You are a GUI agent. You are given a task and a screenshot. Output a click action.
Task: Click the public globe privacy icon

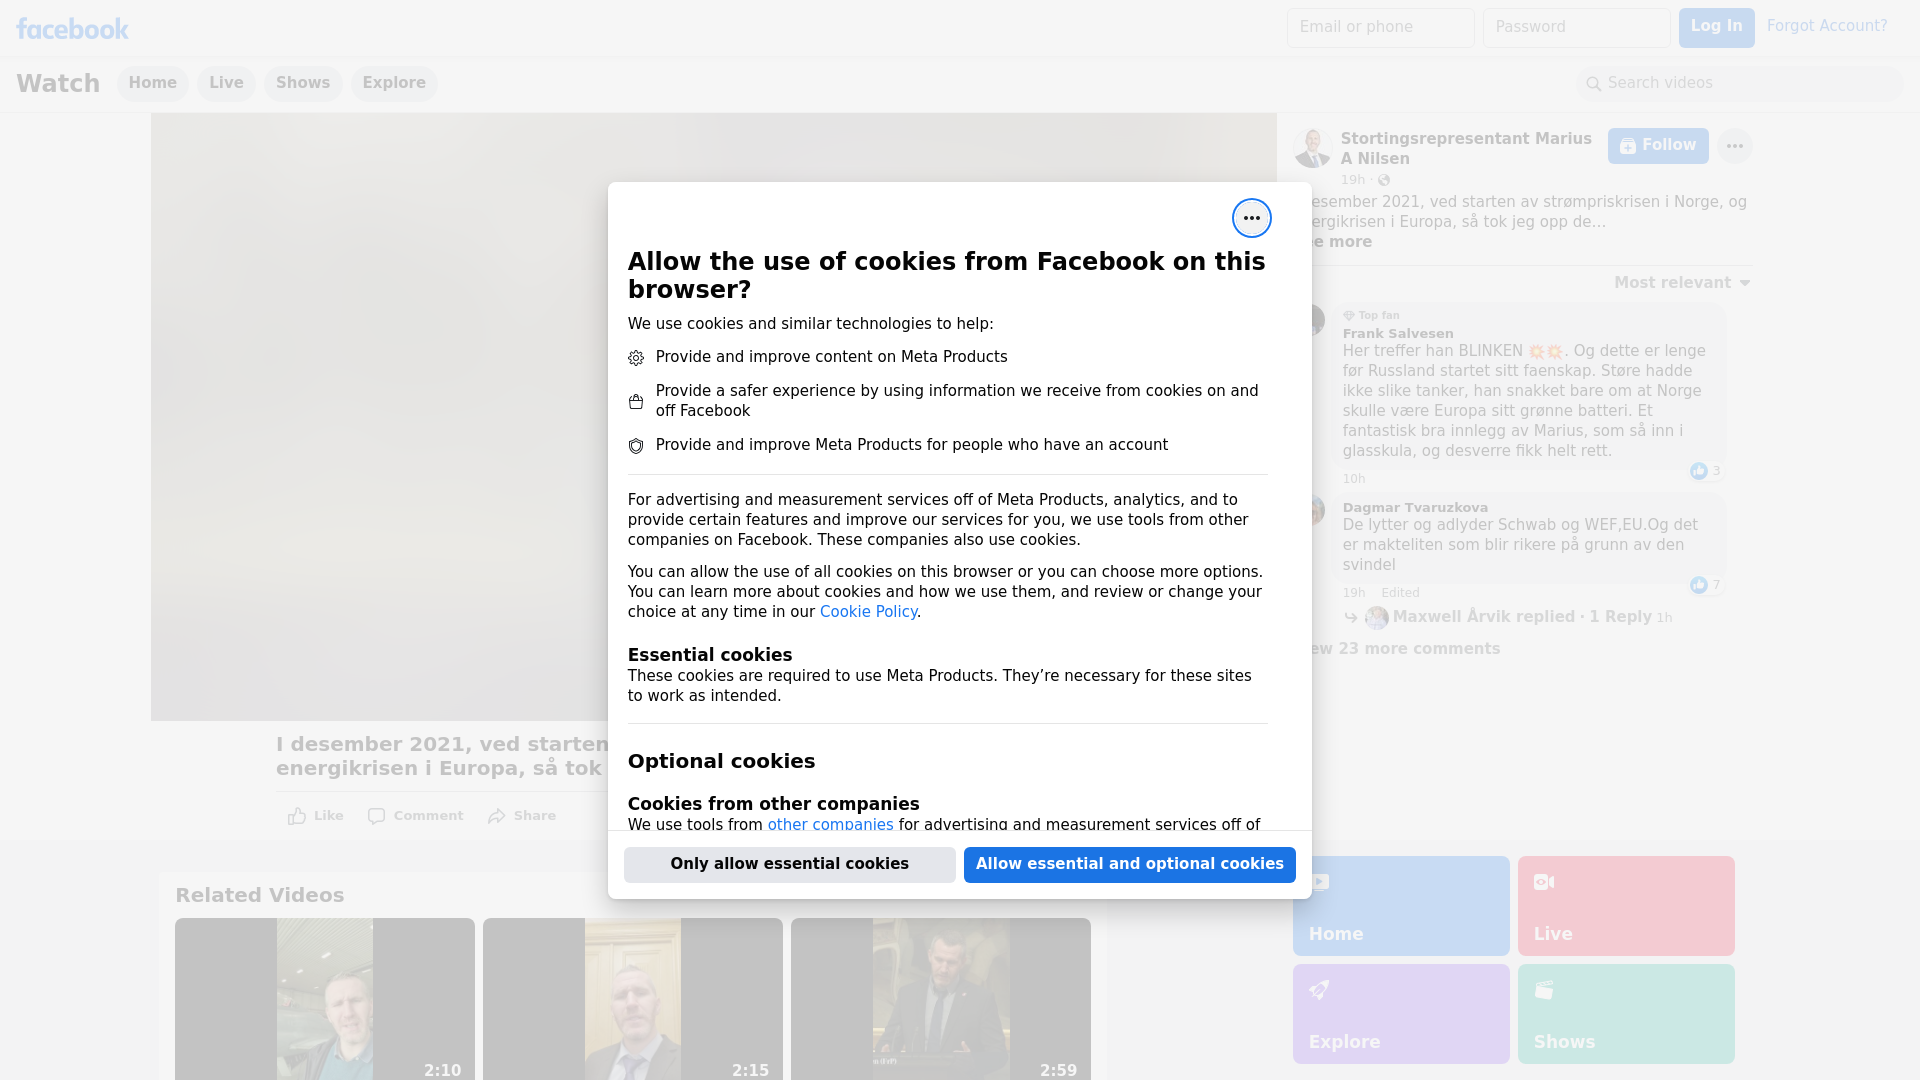tap(1384, 180)
